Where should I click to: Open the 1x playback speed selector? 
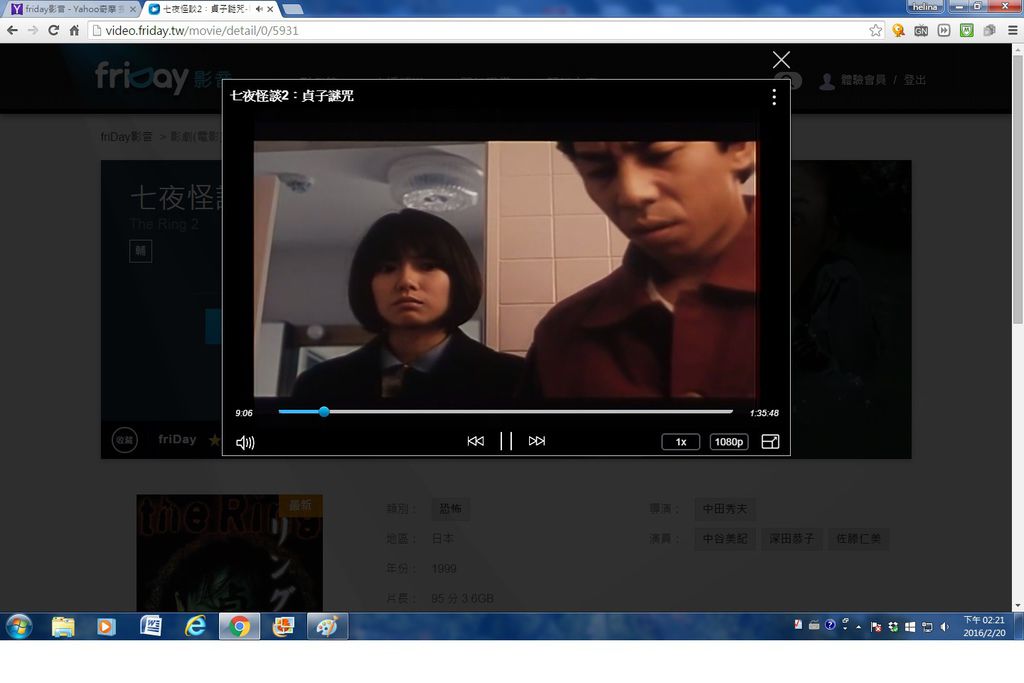[680, 442]
